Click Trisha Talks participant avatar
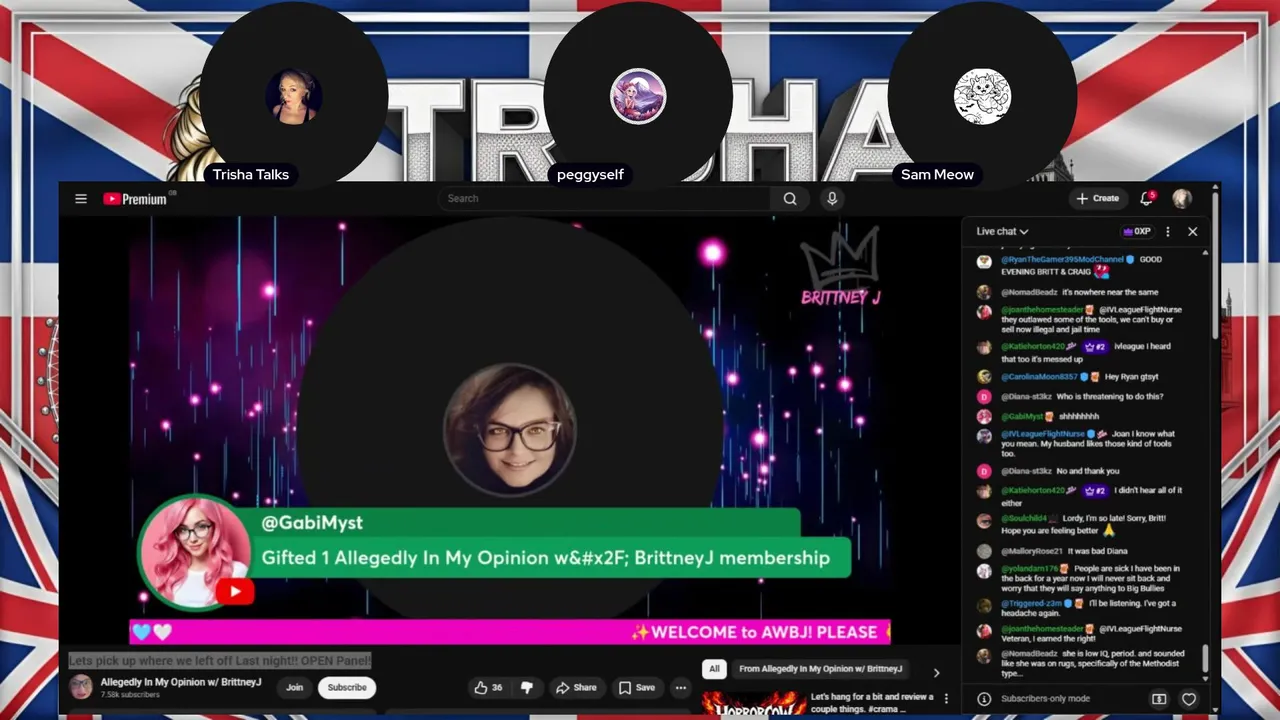 click(x=294, y=97)
